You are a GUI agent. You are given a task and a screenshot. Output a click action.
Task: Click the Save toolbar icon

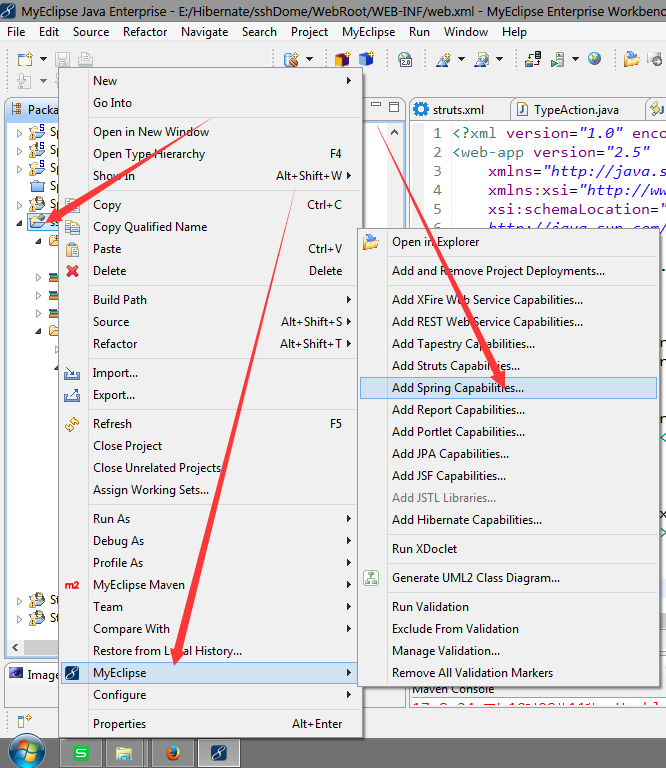tap(62, 59)
